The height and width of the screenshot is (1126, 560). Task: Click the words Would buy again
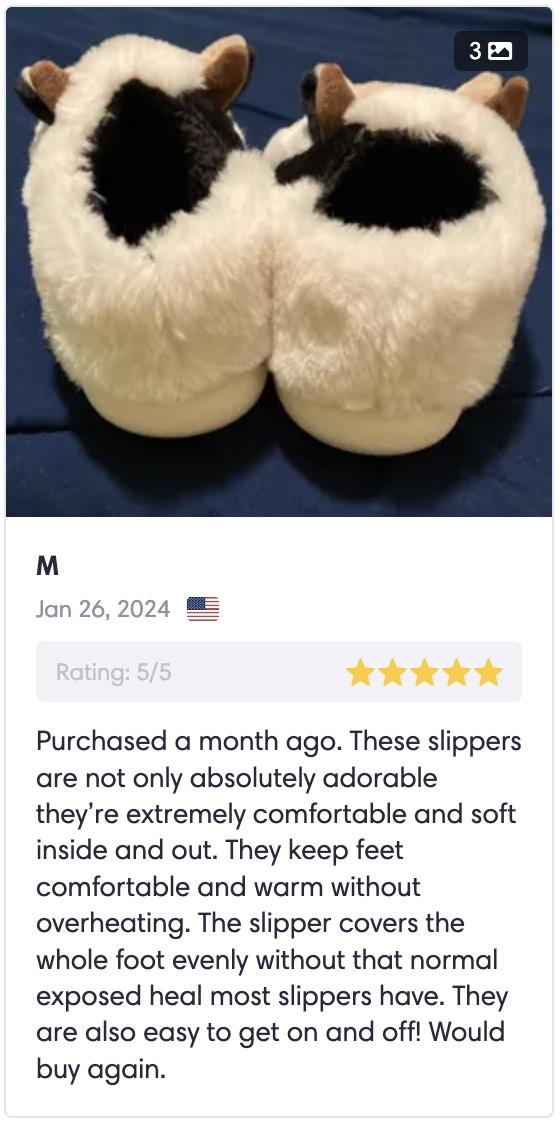pos(271,1051)
